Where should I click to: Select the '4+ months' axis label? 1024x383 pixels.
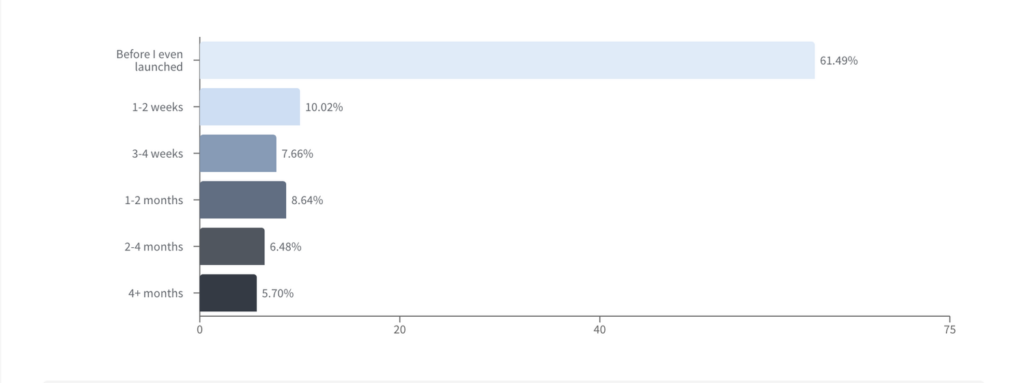[x=155, y=293]
